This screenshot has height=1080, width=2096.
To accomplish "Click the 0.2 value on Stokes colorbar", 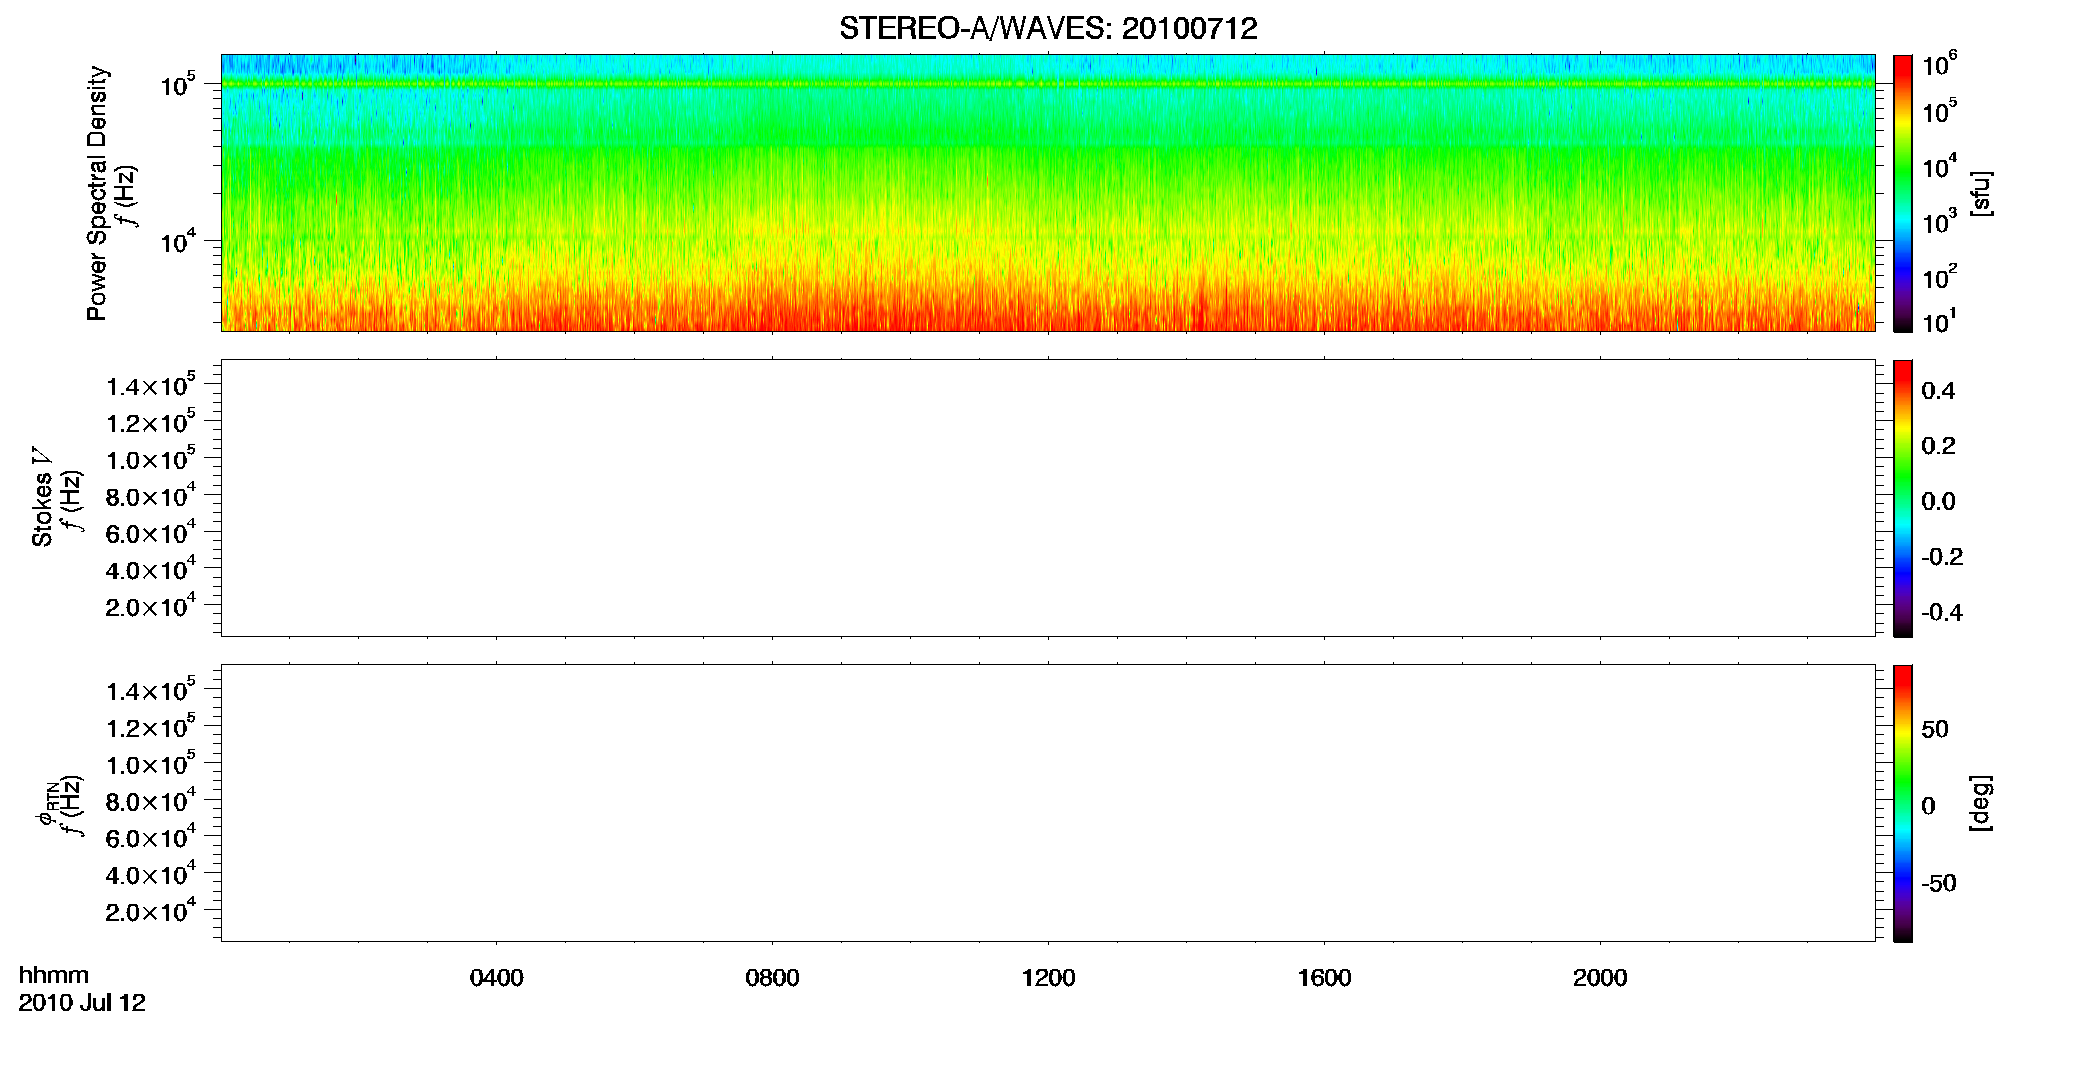I will coord(1938,446).
